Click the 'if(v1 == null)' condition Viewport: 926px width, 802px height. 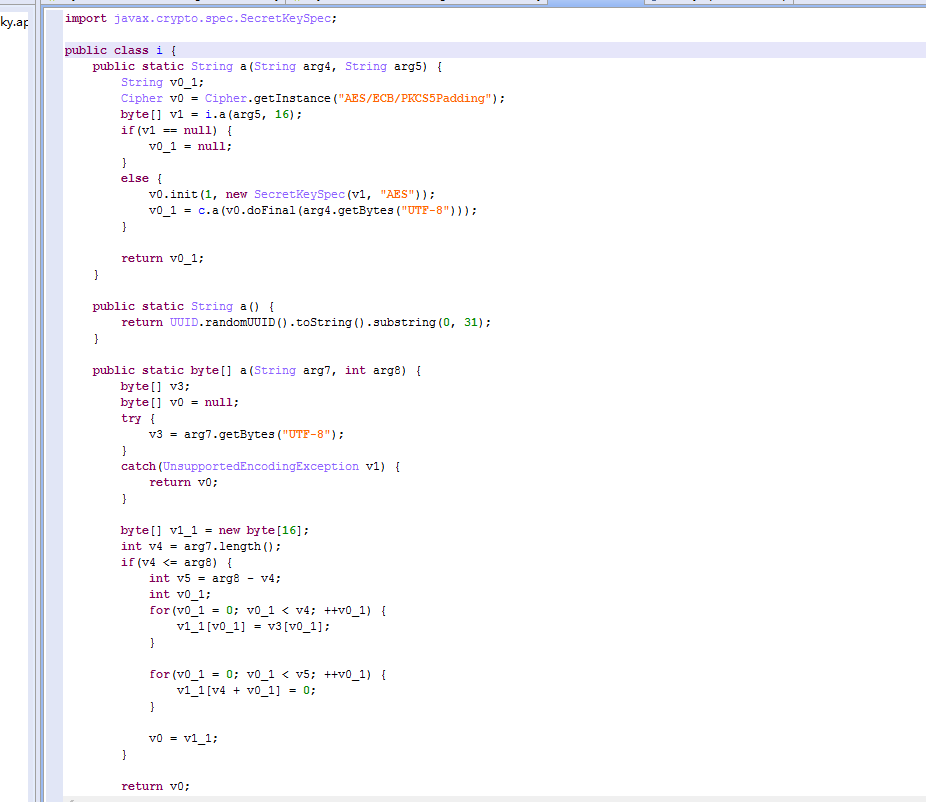169,130
